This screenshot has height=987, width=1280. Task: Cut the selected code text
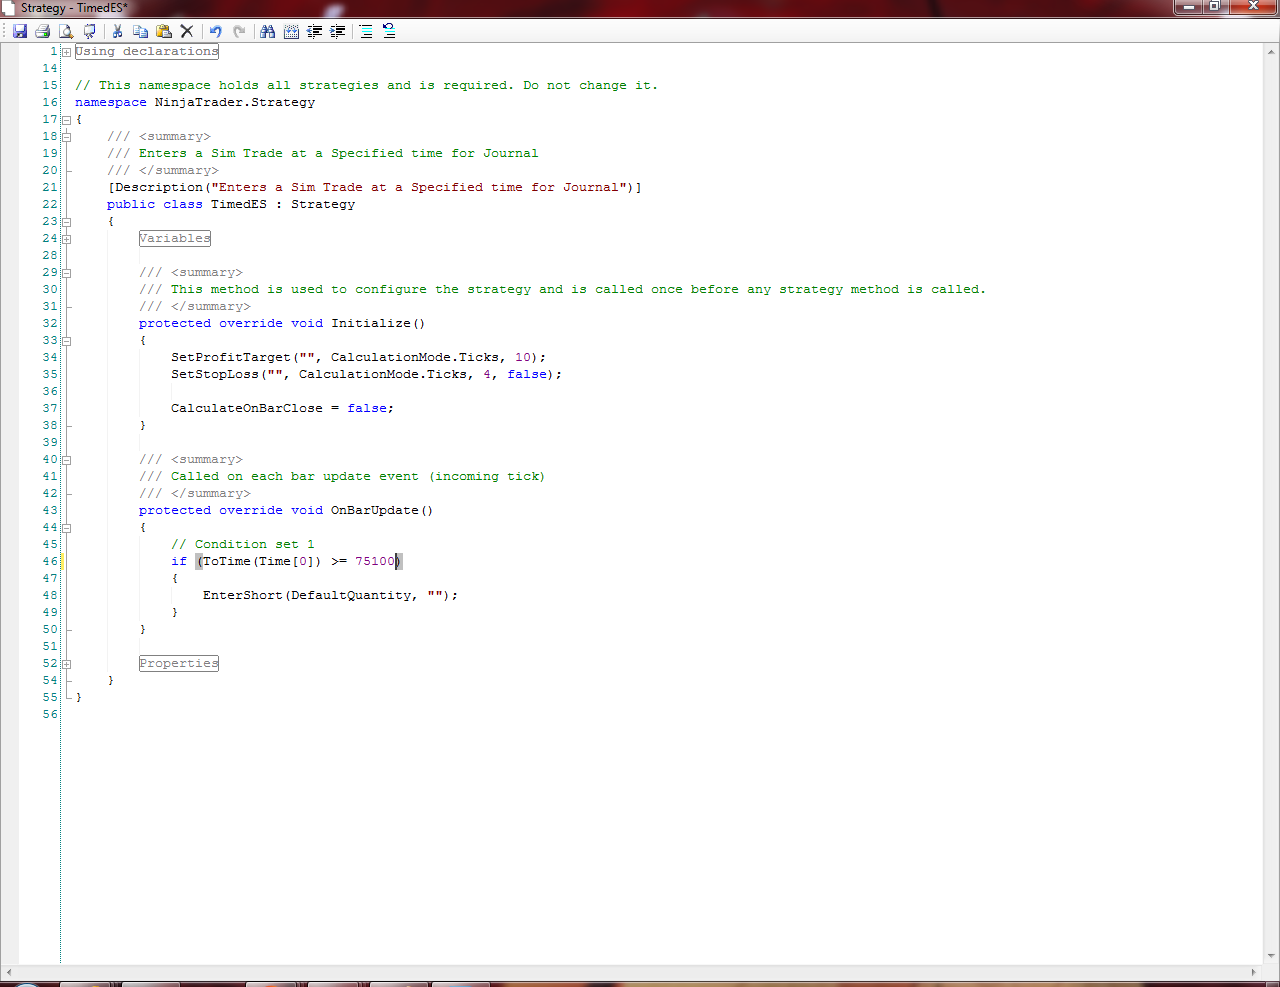117,31
